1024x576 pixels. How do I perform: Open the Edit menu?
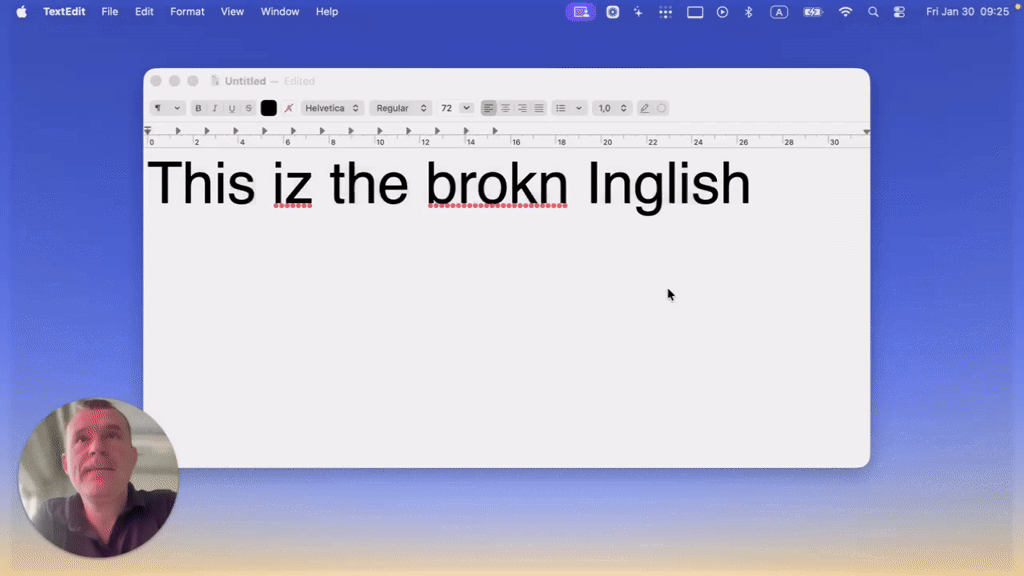coord(144,12)
